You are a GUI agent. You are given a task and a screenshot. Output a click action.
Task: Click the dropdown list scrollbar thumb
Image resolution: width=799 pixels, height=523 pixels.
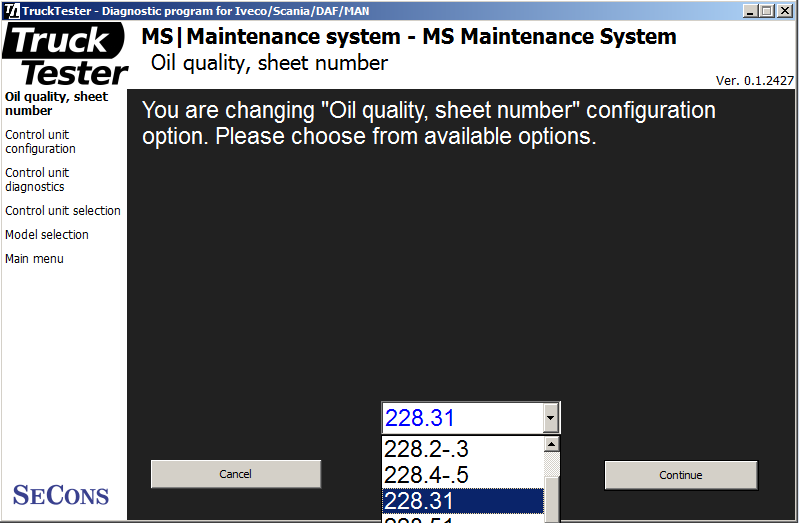coord(551,500)
